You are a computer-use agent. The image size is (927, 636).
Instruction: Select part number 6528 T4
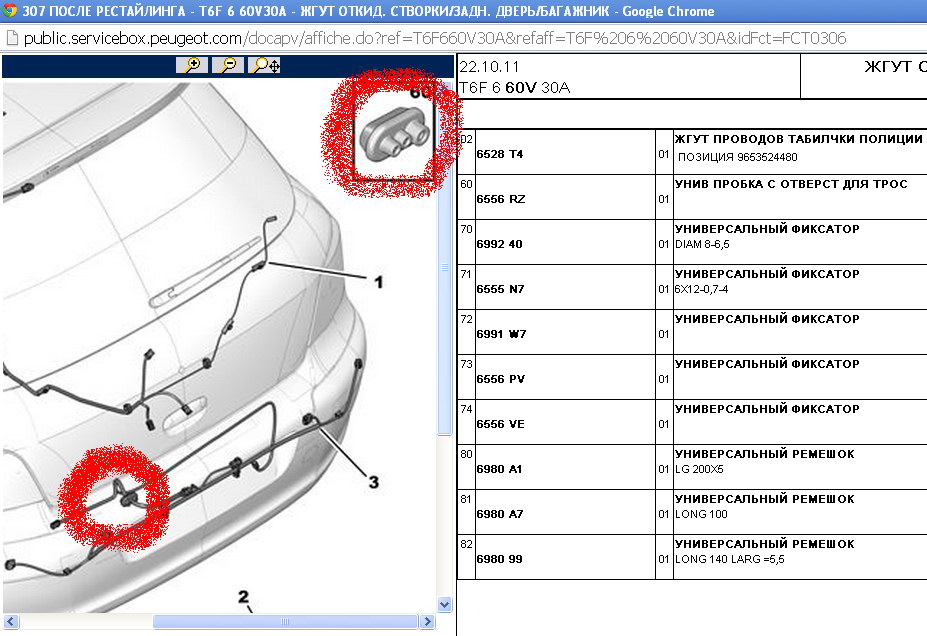click(500, 154)
